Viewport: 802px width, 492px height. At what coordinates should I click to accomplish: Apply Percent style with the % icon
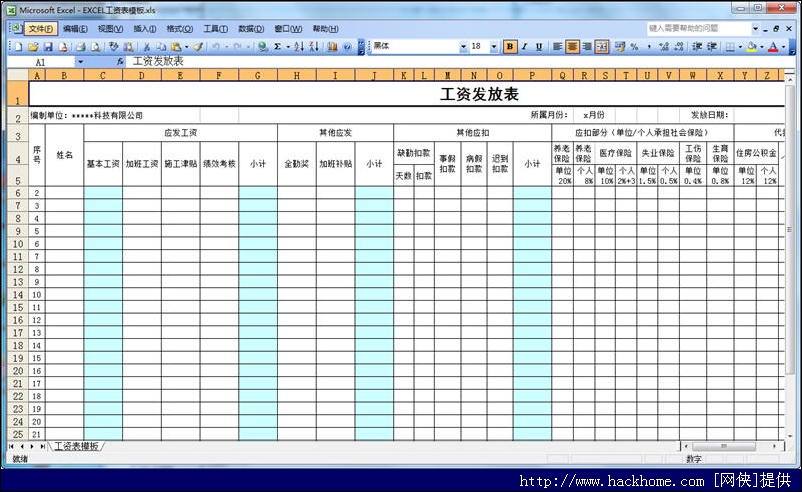[x=634, y=47]
